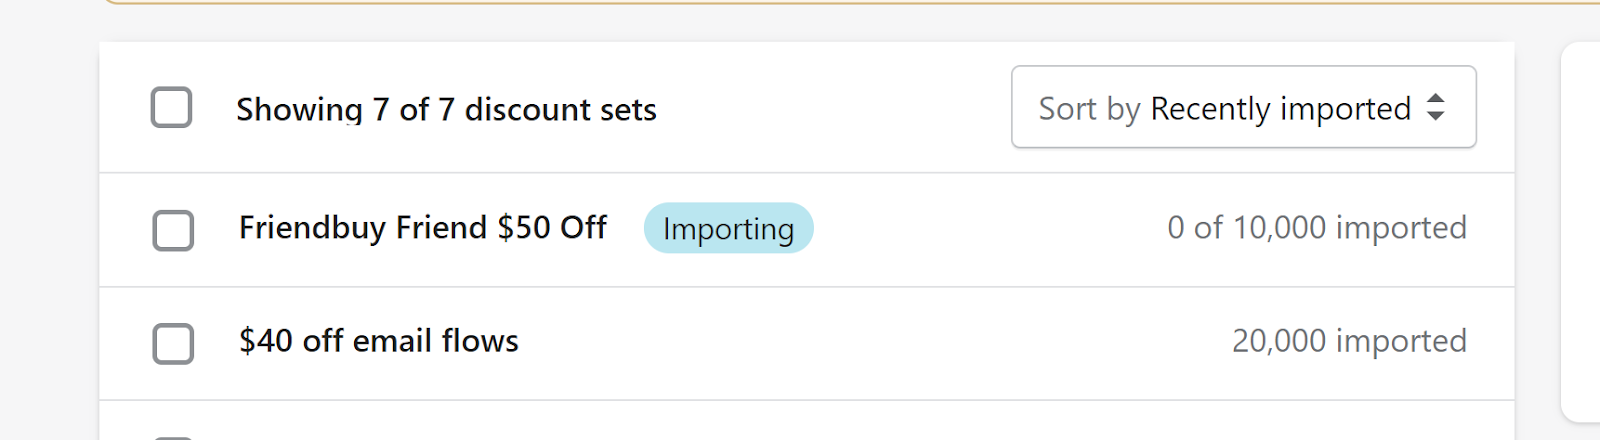Tick the select-all discount sets checkbox
This screenshot has width=1600, height=440.
pyautogui.click(x=171, y=107)
